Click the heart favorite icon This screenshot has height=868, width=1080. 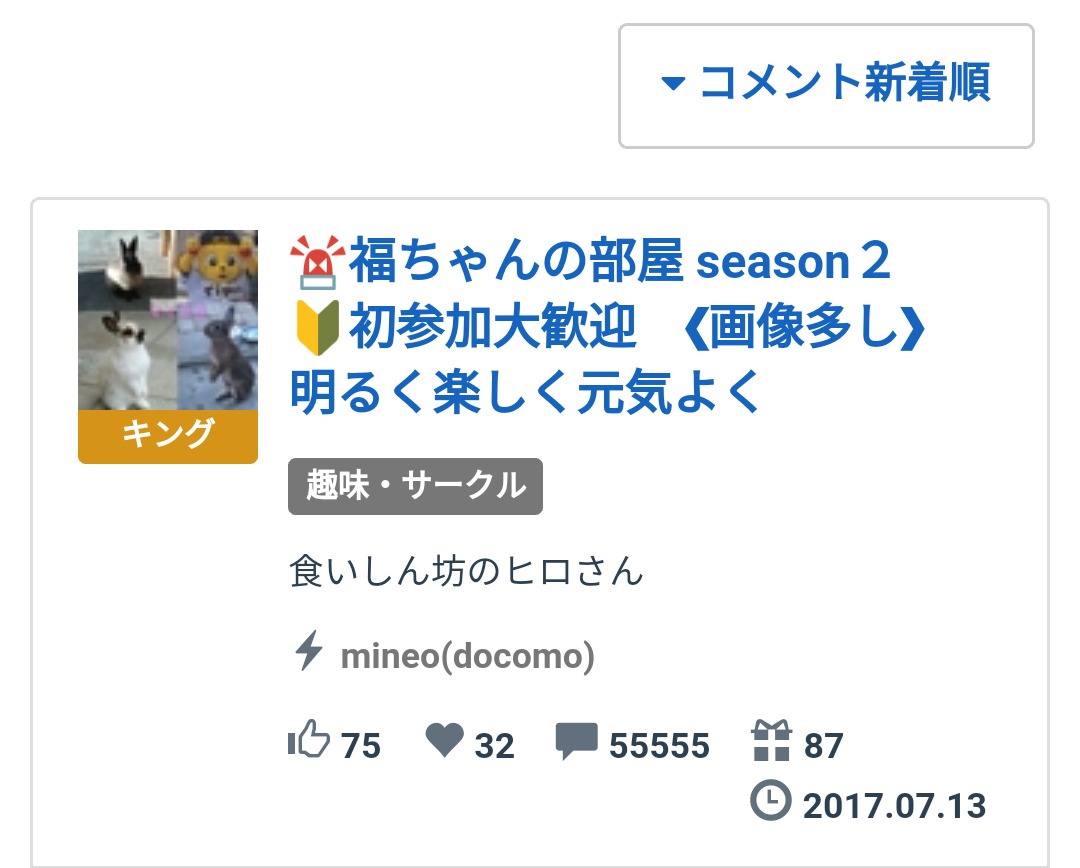coord(444,741)
